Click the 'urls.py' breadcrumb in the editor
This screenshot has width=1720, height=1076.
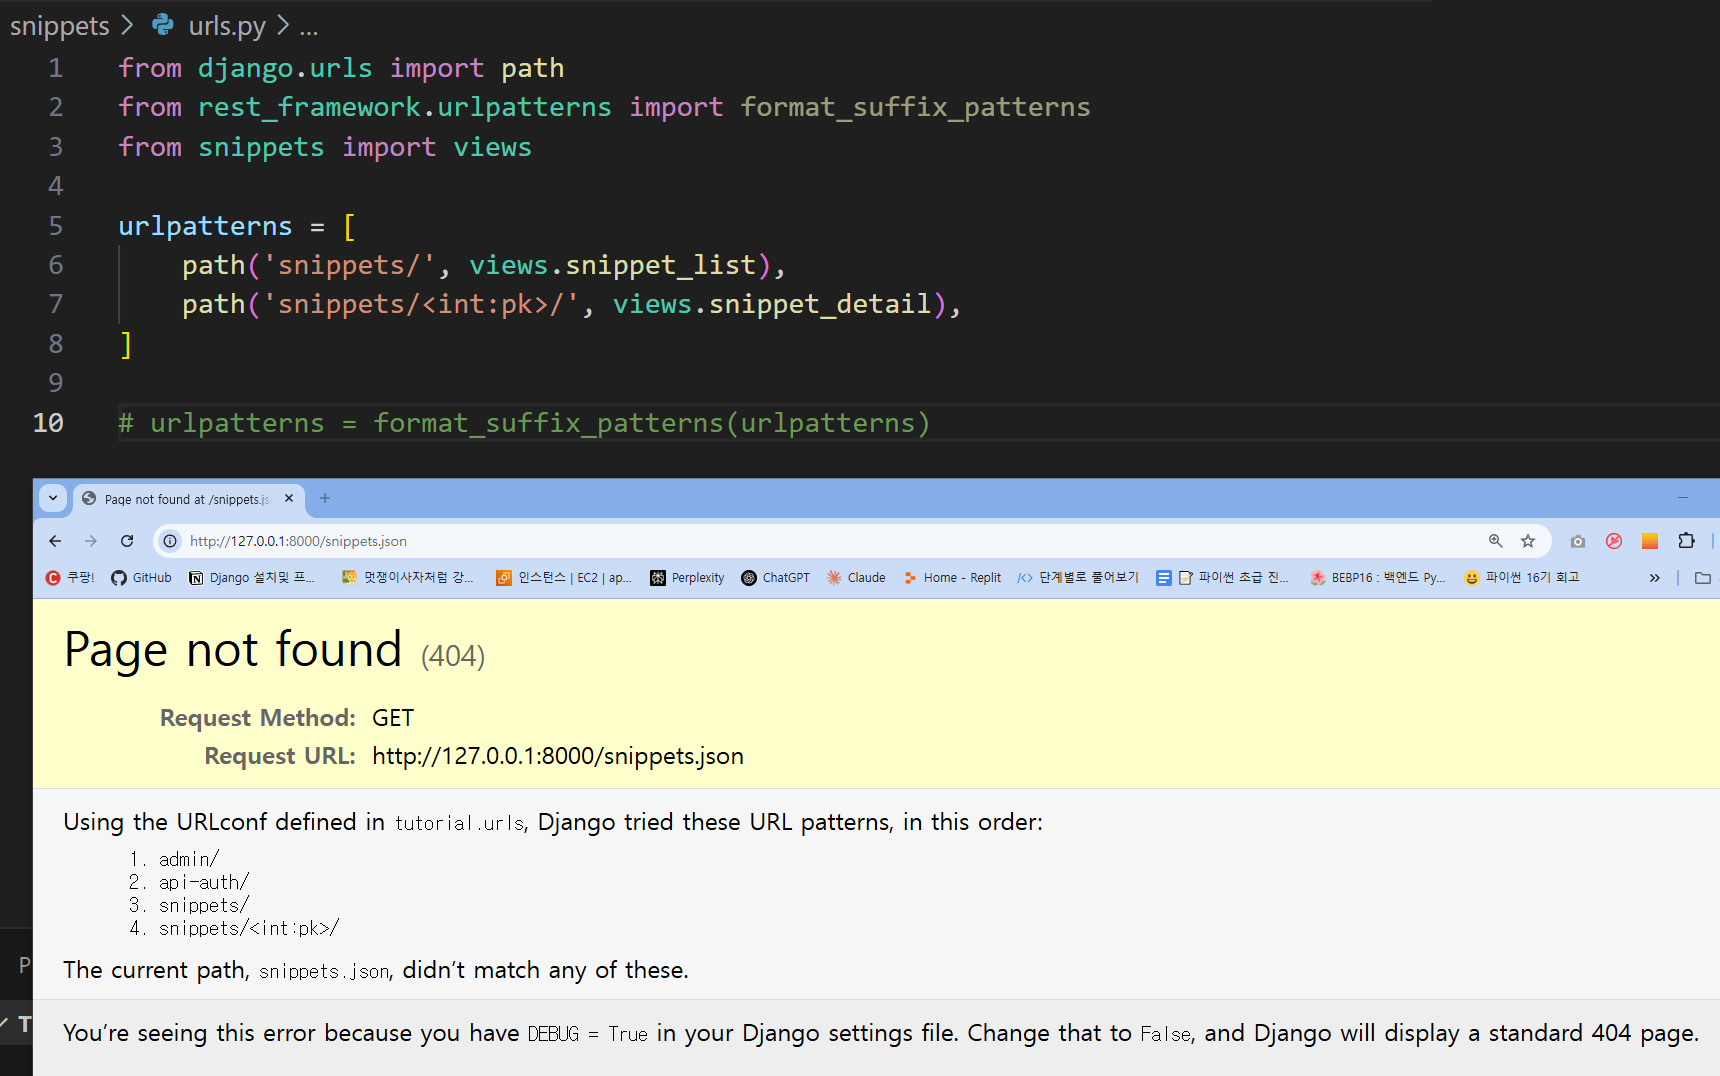click(227, 26)
